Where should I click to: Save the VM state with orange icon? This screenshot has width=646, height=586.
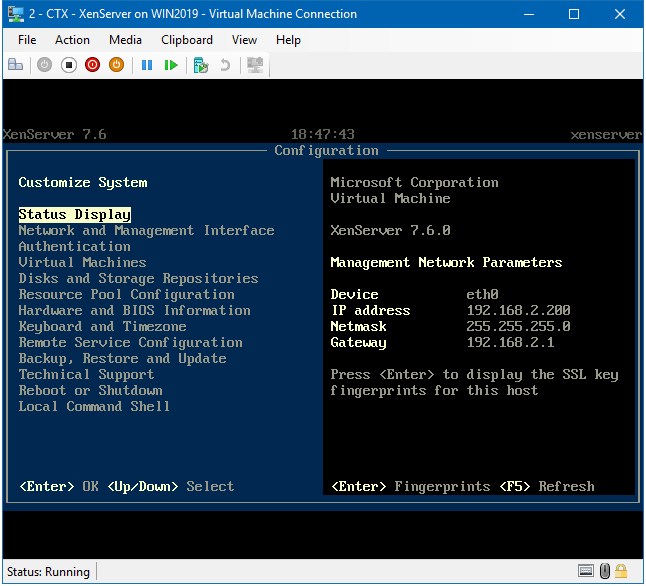pyautogui.click(x=117, y=65)
